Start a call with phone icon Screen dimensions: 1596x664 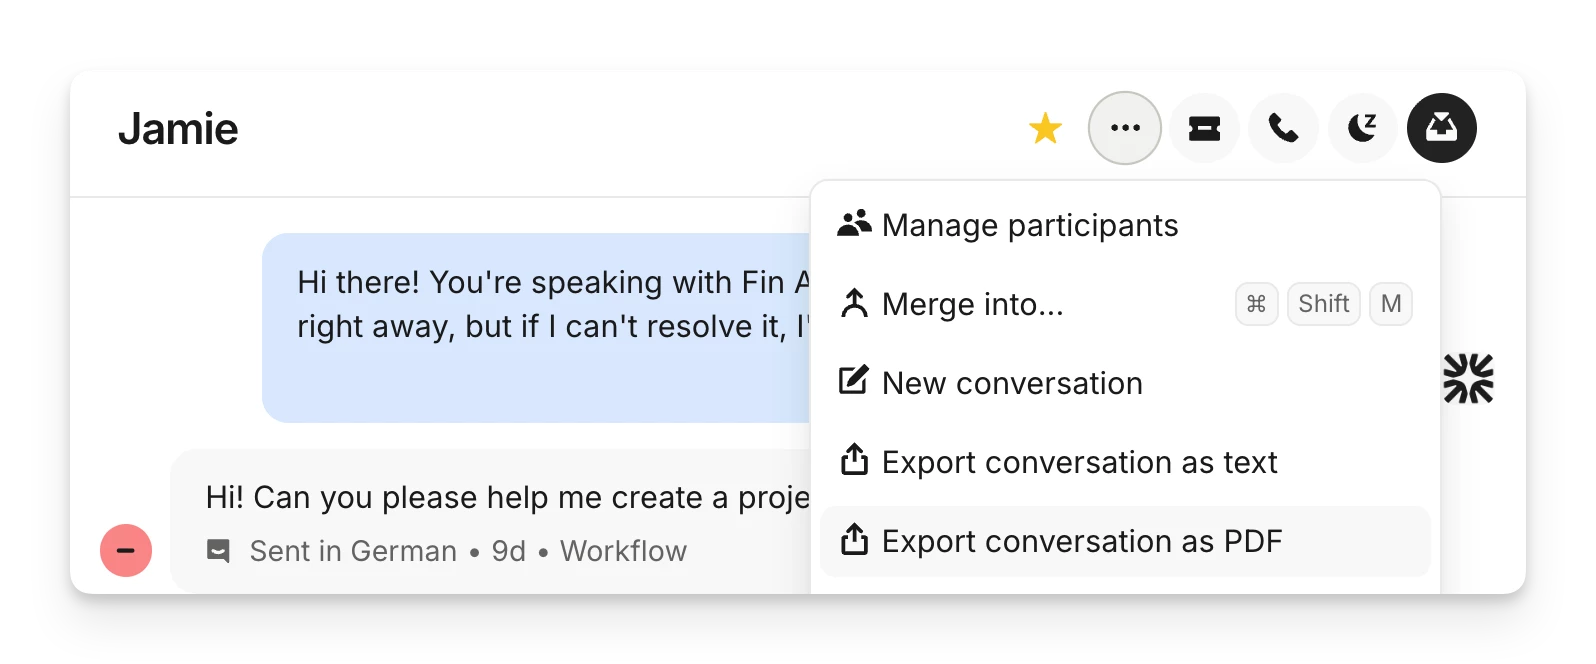(x=1283, y=128)
